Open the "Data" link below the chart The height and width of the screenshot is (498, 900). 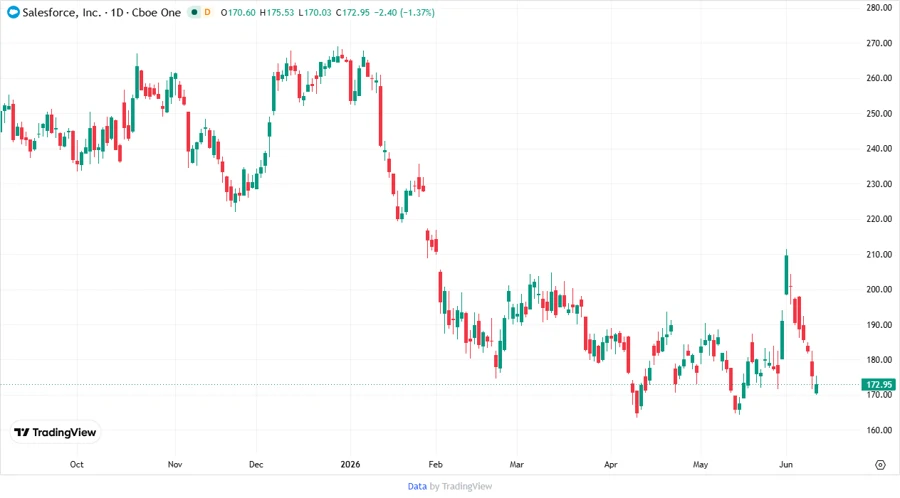[417, 487]
